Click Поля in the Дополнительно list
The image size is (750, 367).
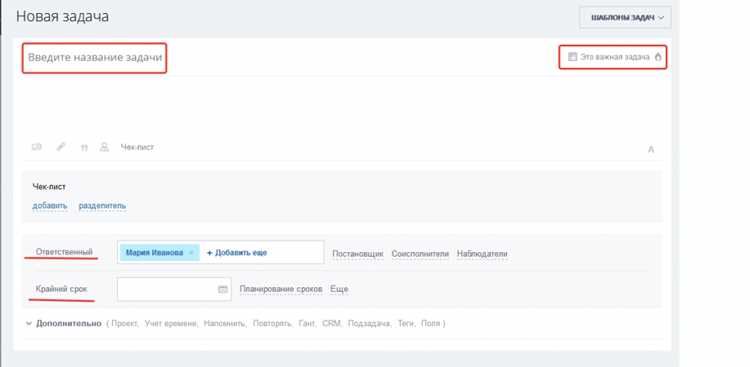coord(430,323)
